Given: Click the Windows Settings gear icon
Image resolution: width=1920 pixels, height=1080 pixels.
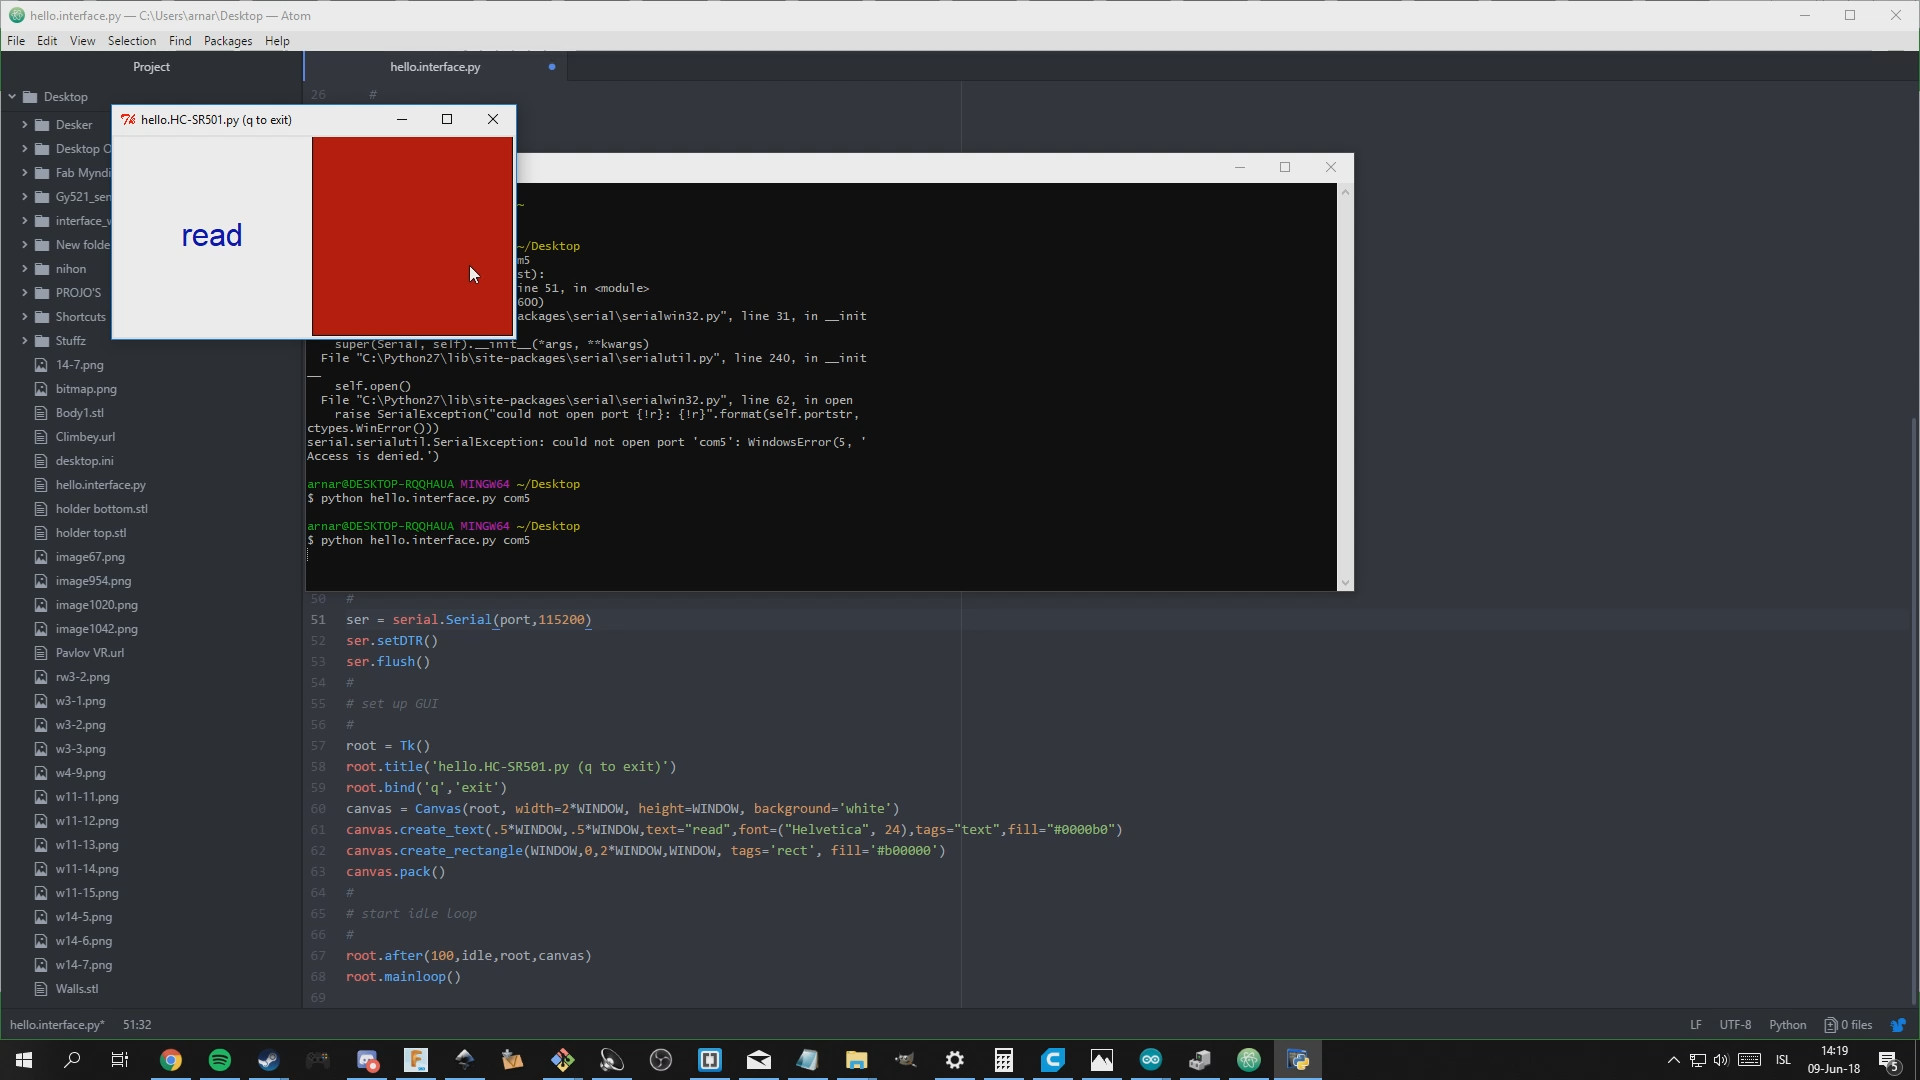Looking at the screenshot, I should (955, 1060).
